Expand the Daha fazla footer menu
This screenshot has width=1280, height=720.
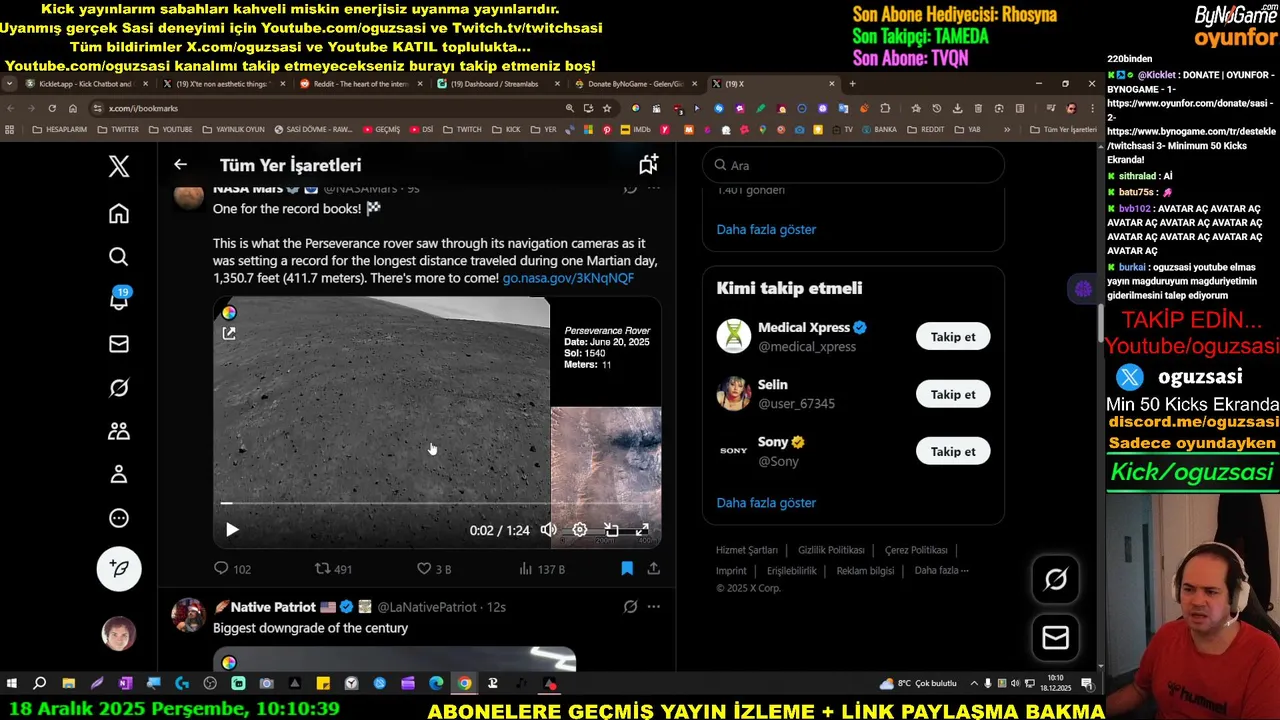tap(941, 570)
